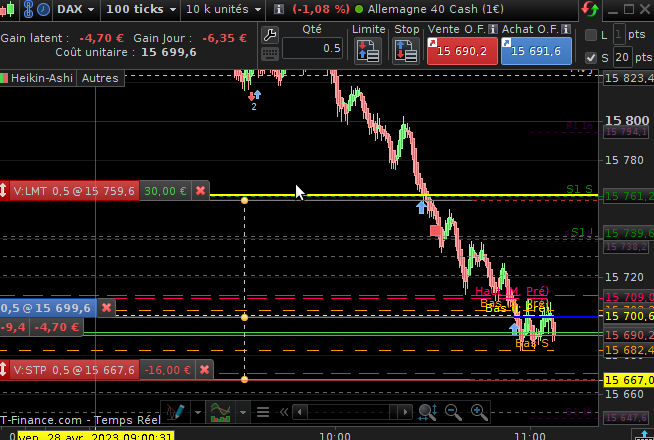Screen dimensions: 654x440
Task: Select the pencil drawing tool icon
Action: click(176, 412)
